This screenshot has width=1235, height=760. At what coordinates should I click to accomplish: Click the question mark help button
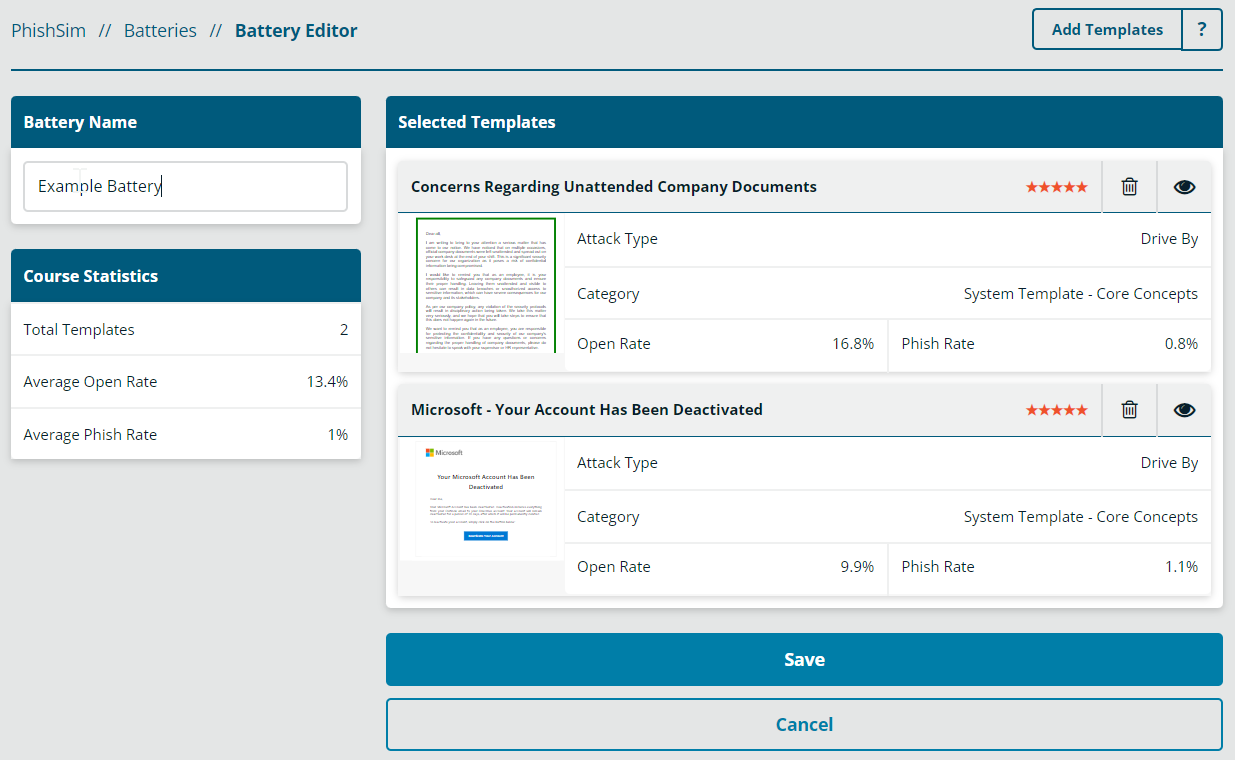(x=1202, y=30)
